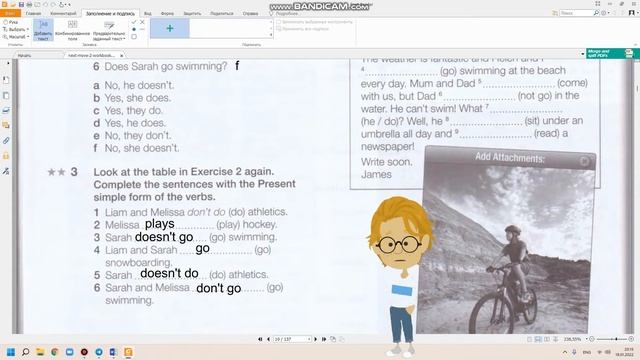Open the document tab list arrow
This screenshot has width=640, height=360.
click(x=582, y=54)
